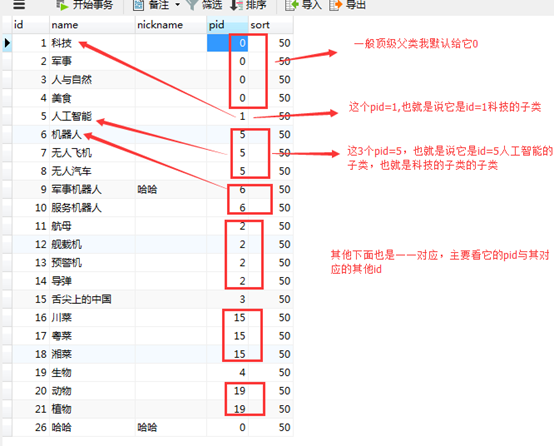The height and width of the screenshot is (446, 554).
Task: Click the name column header
Action: tap(93, 25)
